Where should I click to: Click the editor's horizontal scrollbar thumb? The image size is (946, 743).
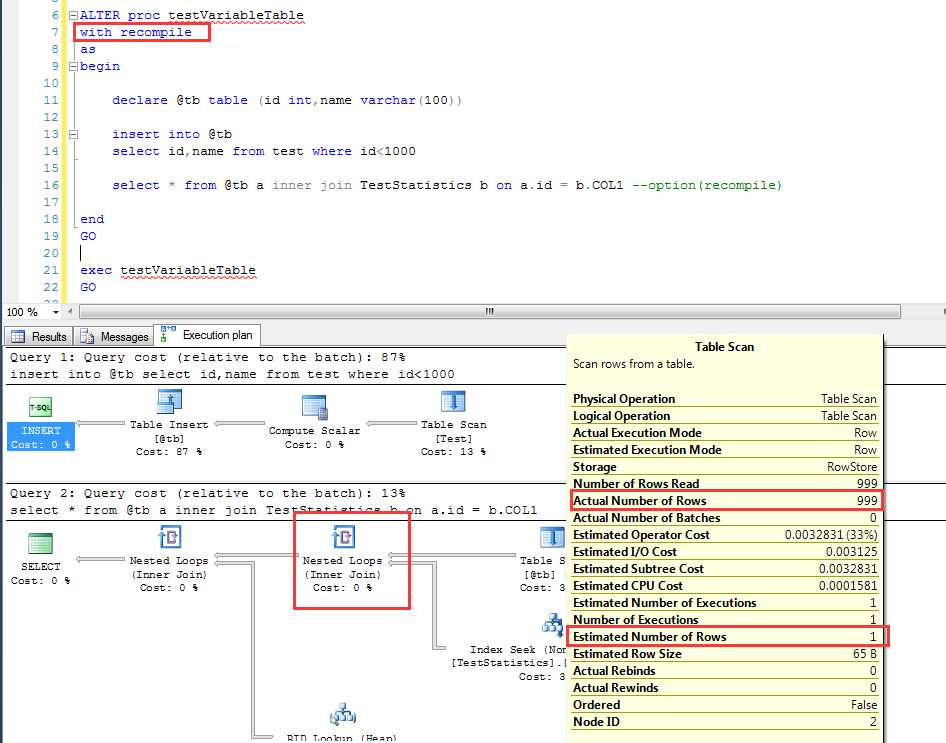[489, 312]
